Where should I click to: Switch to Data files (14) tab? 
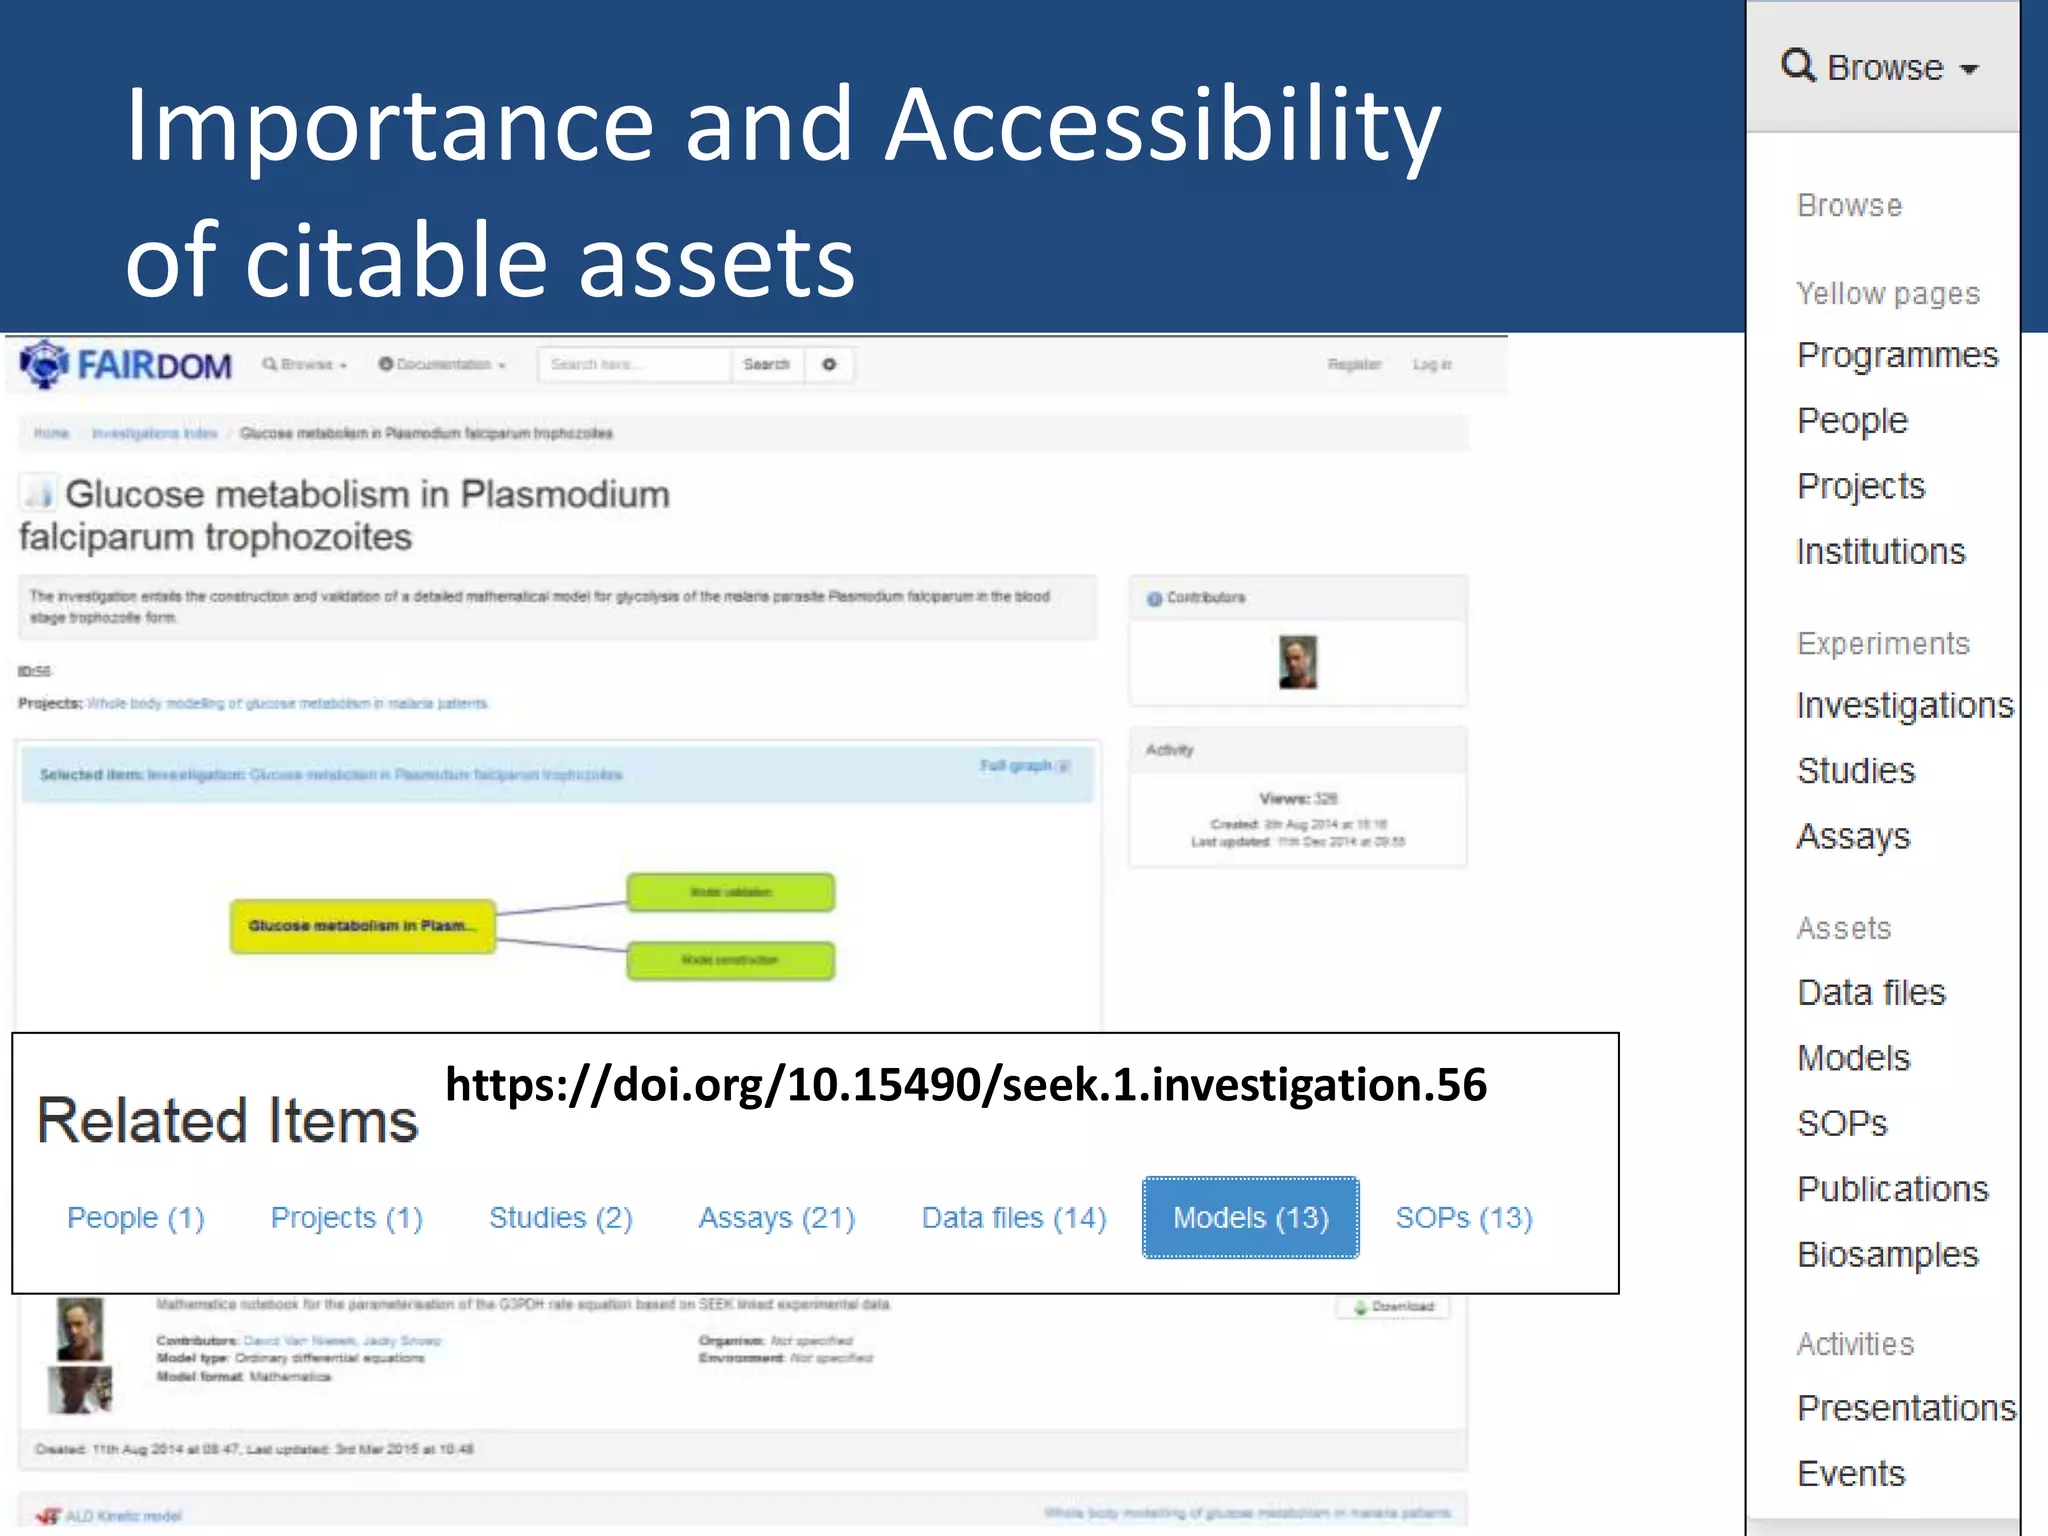pyautogui.click(x=1014, y=1218)
